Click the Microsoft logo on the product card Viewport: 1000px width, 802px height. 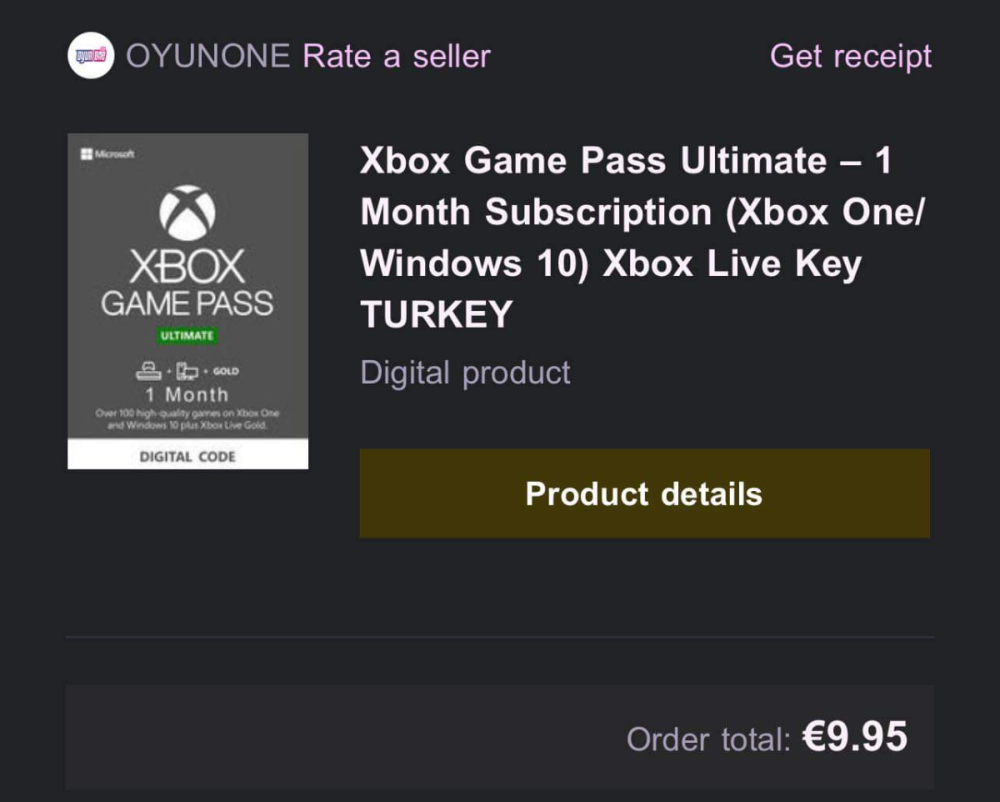pyautogui.click(x=107, y=154)
